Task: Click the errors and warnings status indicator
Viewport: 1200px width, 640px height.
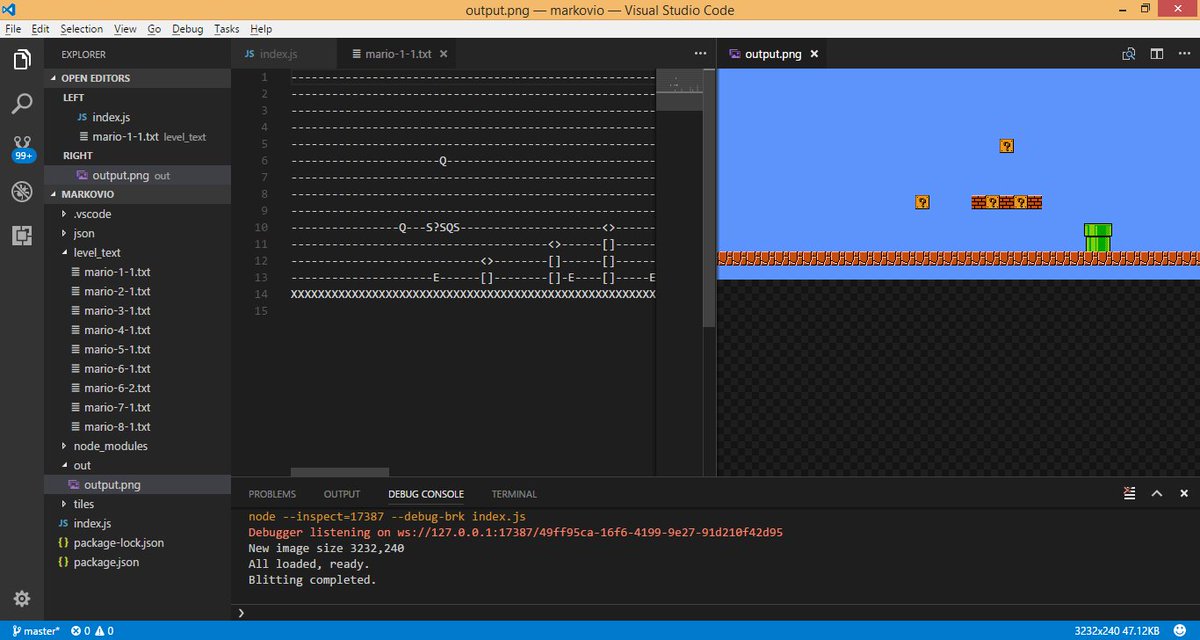Action: click(x=92, y=631)
